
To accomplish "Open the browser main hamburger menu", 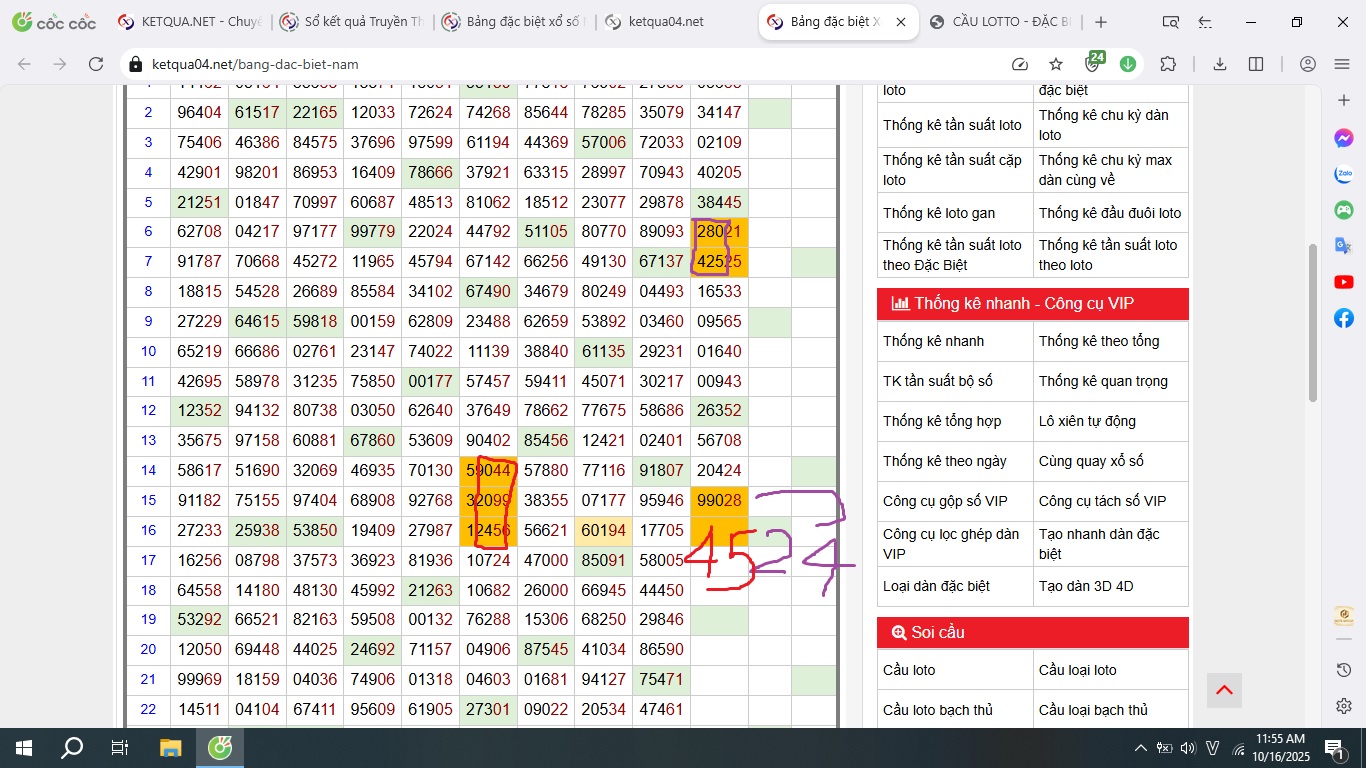I will point(1342,64).
